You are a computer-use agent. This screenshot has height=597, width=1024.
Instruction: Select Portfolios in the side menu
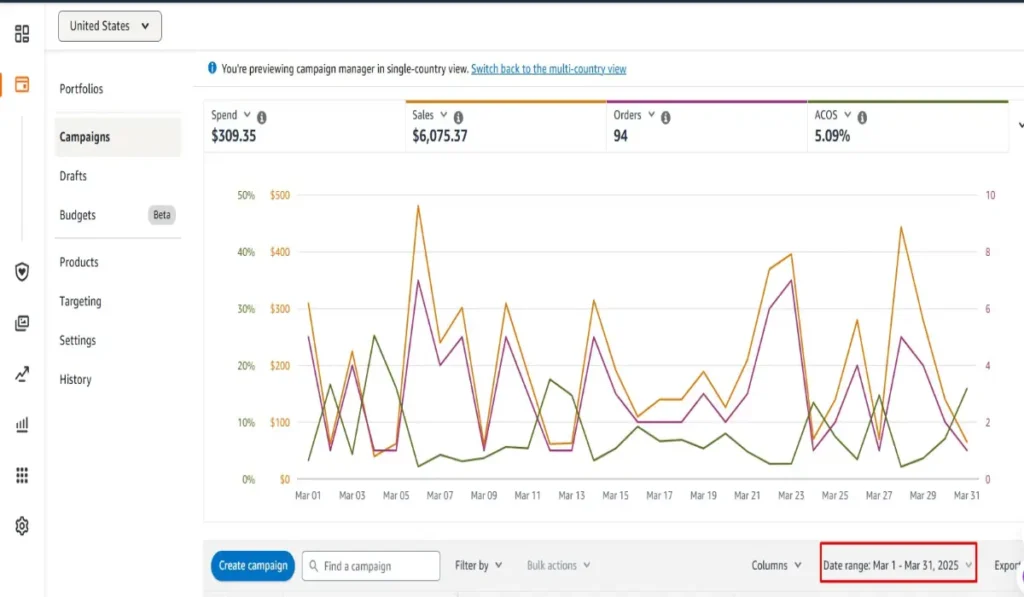81,89
